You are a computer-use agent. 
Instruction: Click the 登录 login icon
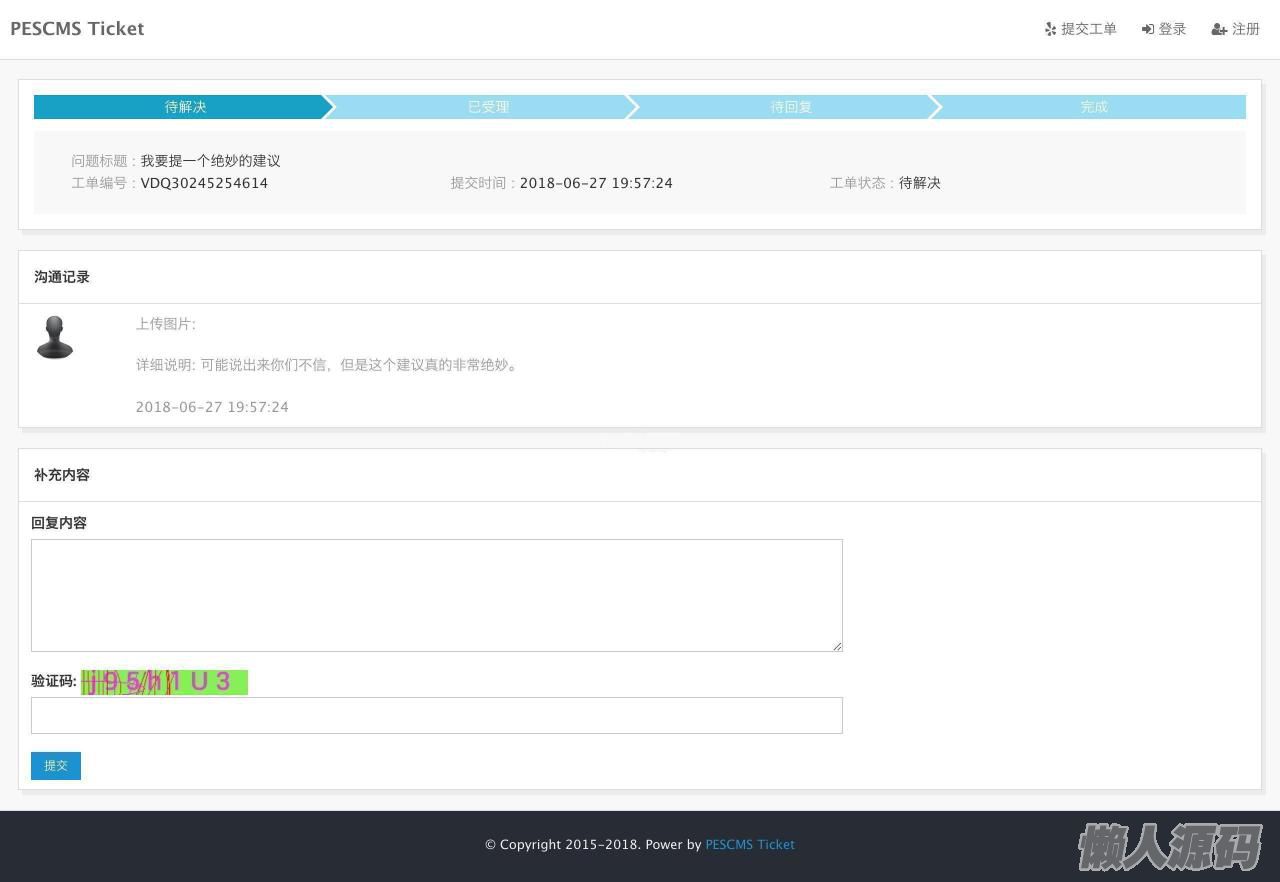1148,29
